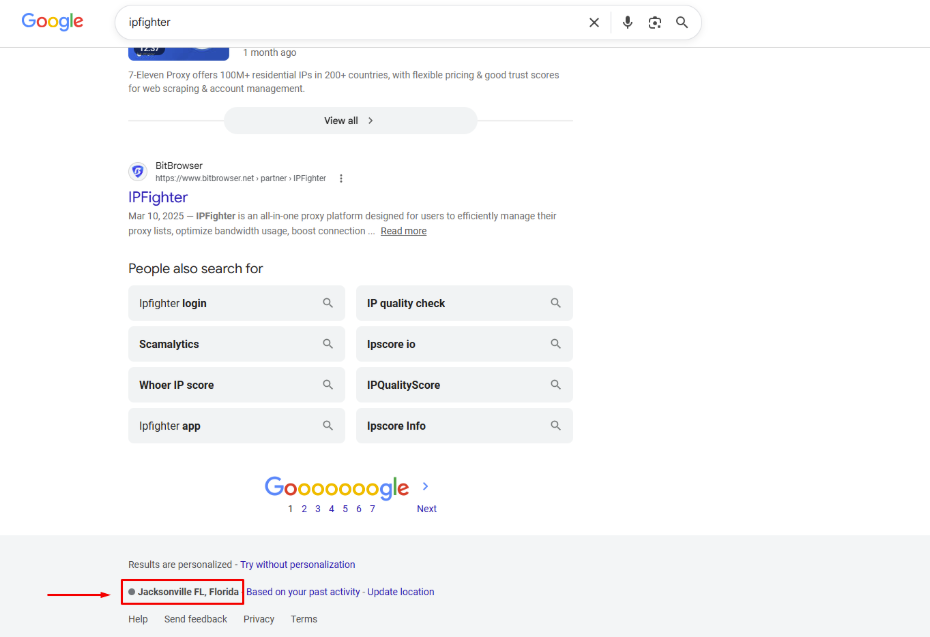Image resolution: width=930 pixels, height=637 pixels.
Task: Click Try without personalization
Action: point(298,565)
